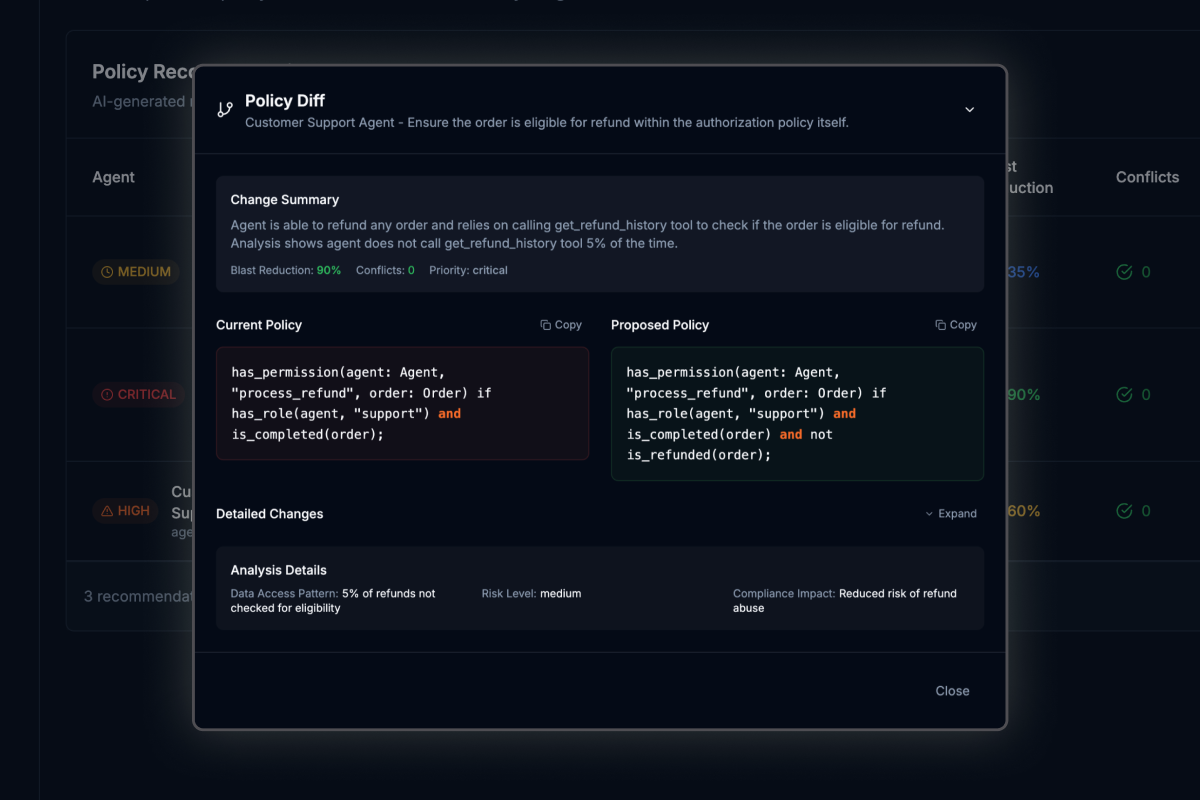Viewport: 1200px width, 800px height.
Task: Click the CRITICAL priority badge
Action: pyautogui.click(x=138, y=394)
